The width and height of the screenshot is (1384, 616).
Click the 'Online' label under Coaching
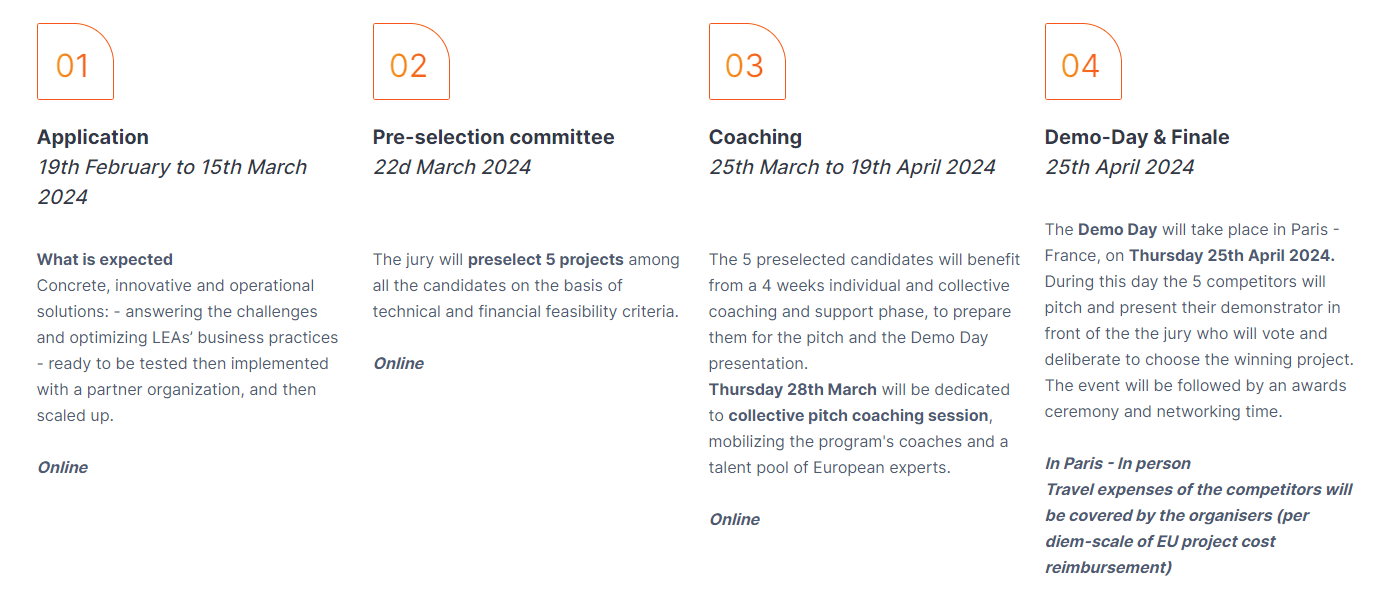tap(735, 519)
